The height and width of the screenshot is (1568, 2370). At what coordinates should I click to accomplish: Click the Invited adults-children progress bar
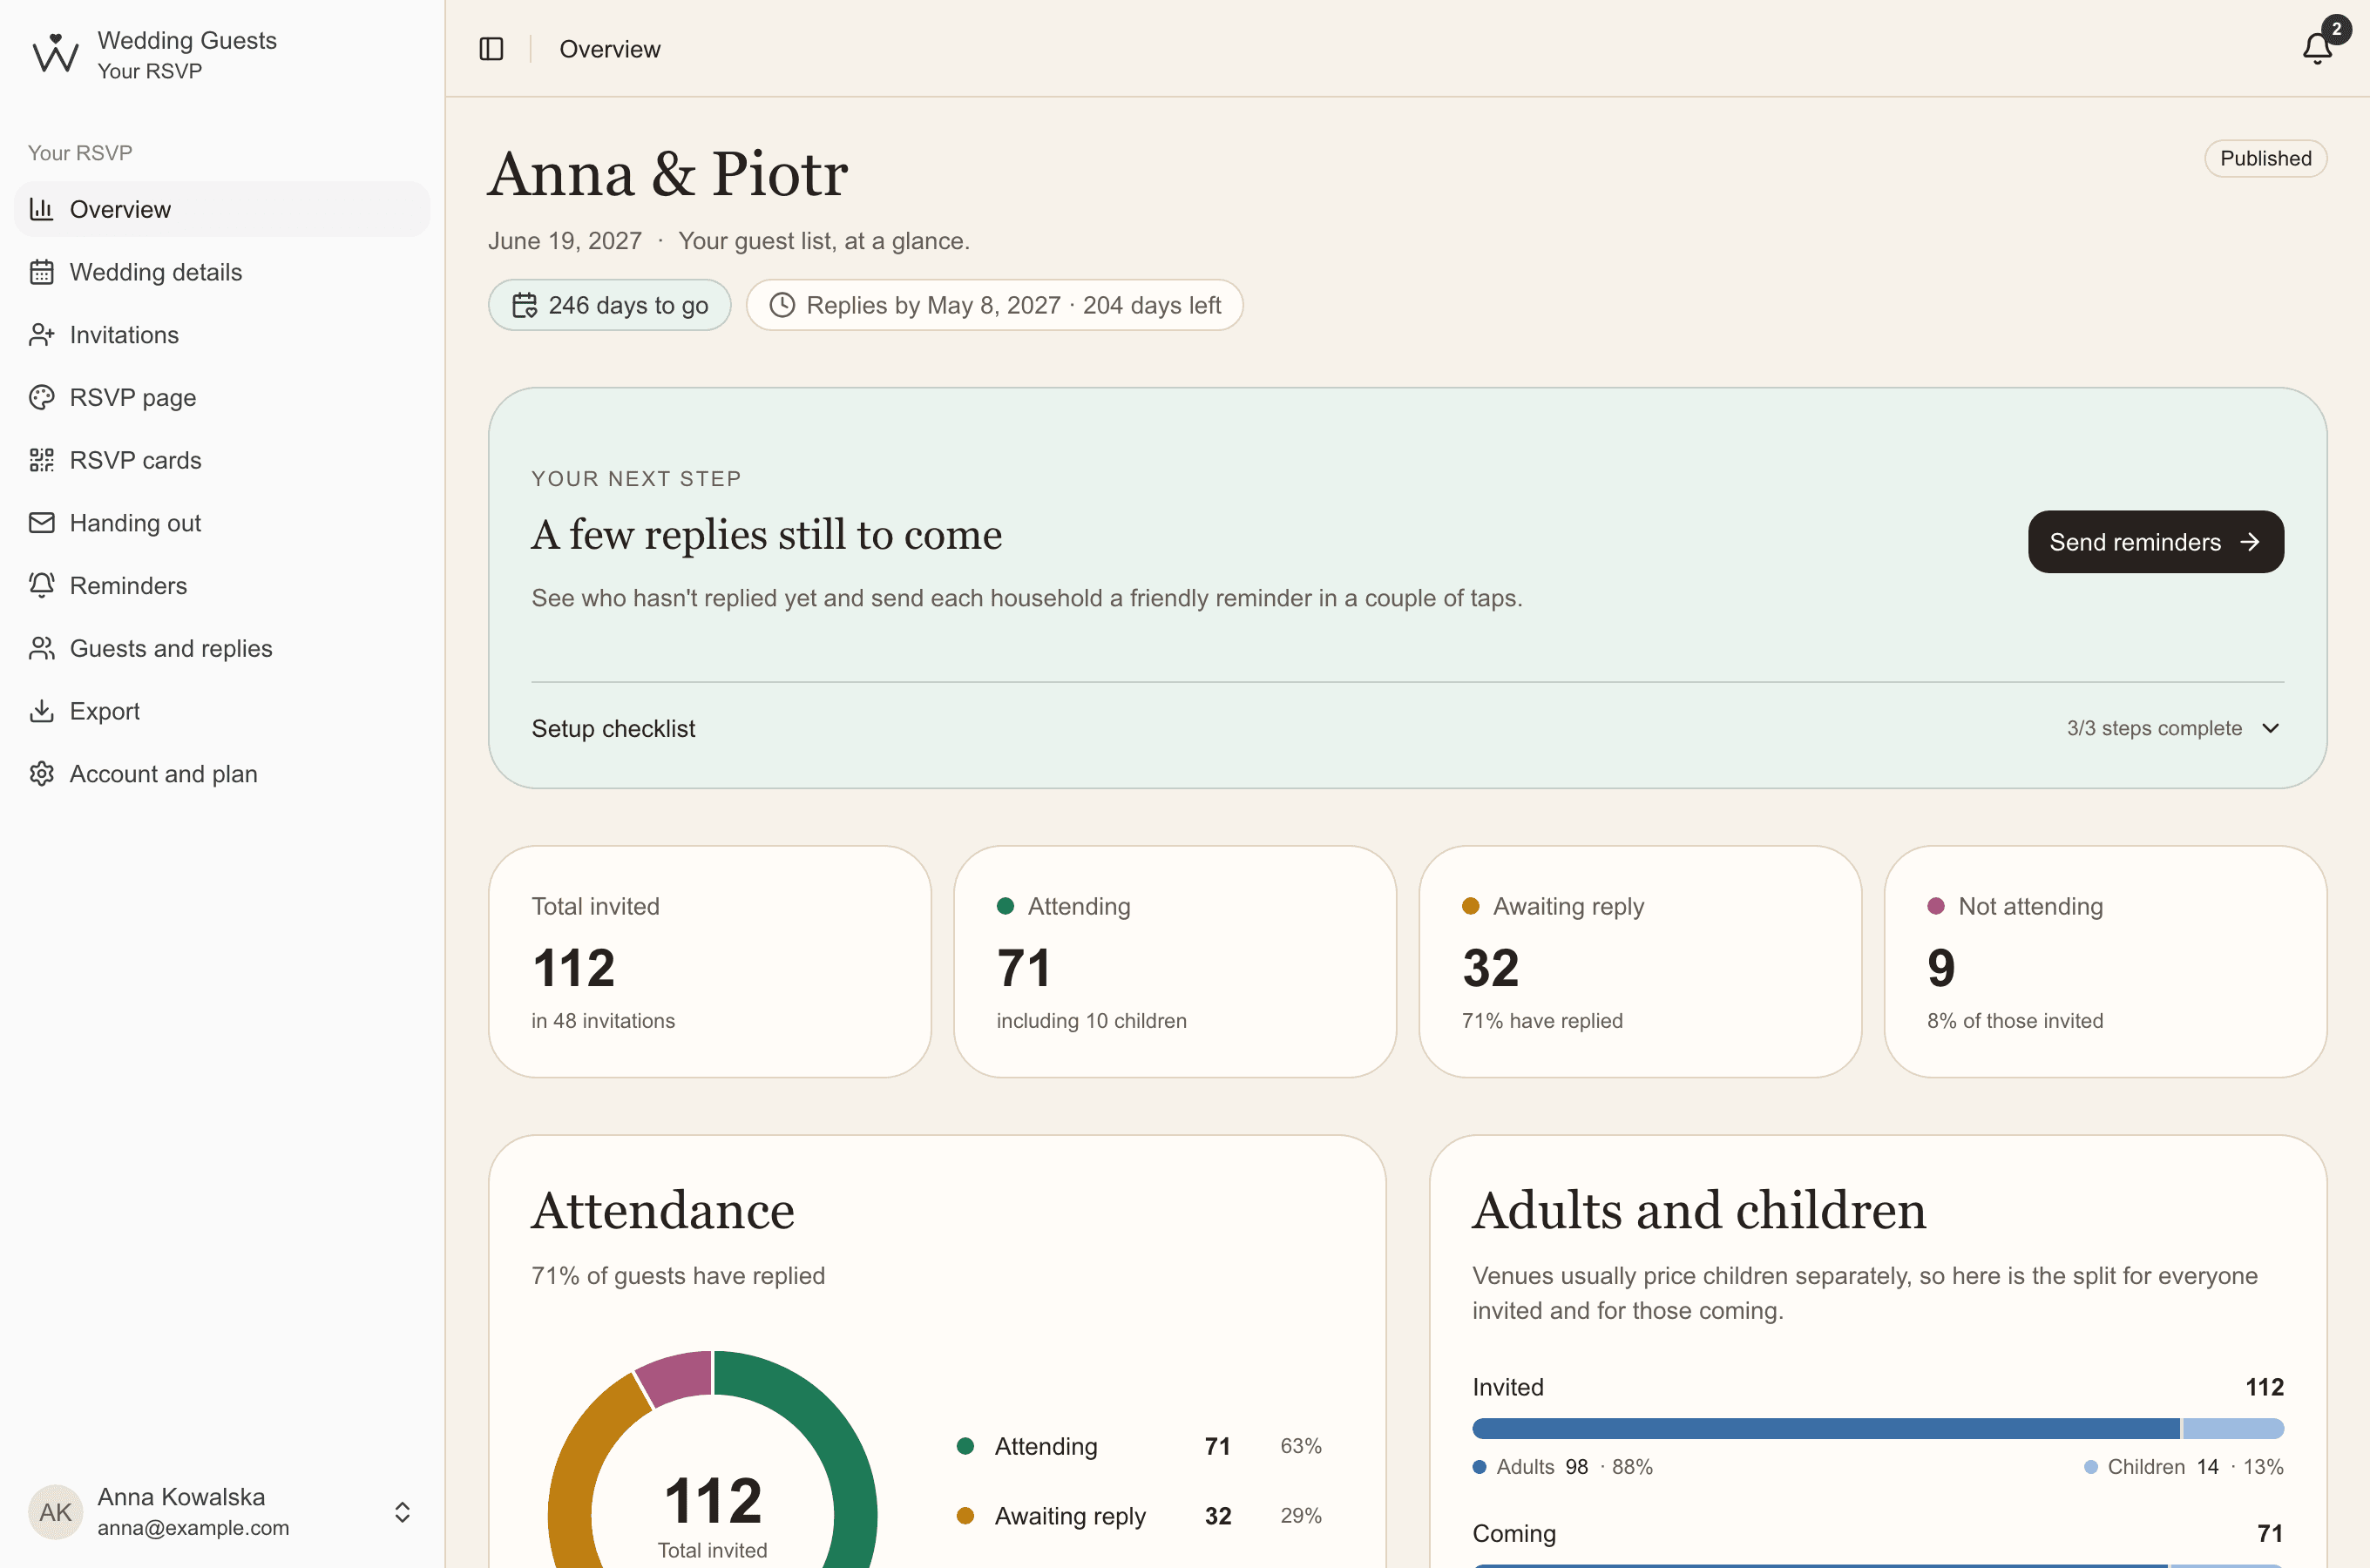(1877, 1428)
